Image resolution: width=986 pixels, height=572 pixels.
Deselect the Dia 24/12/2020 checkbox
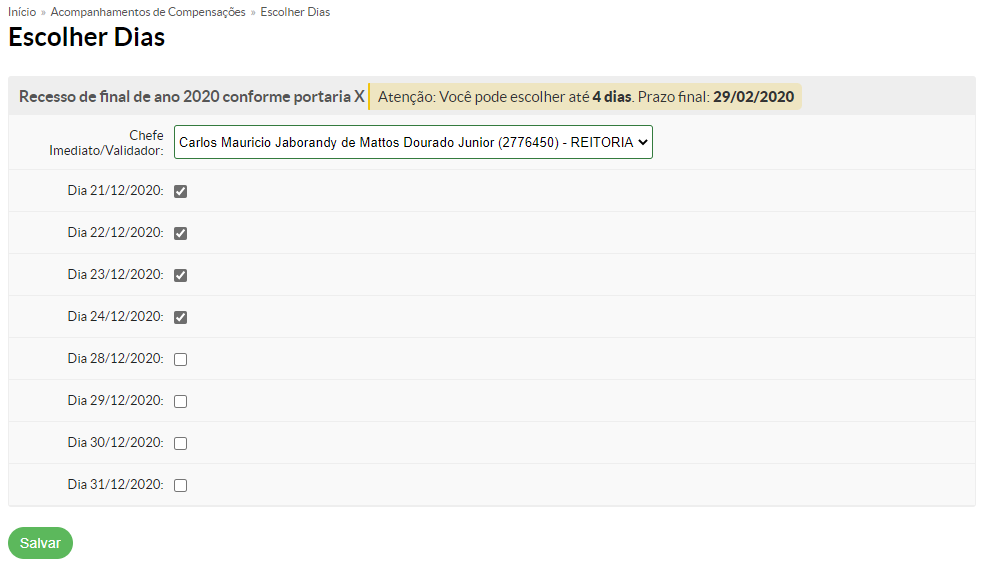180,317
